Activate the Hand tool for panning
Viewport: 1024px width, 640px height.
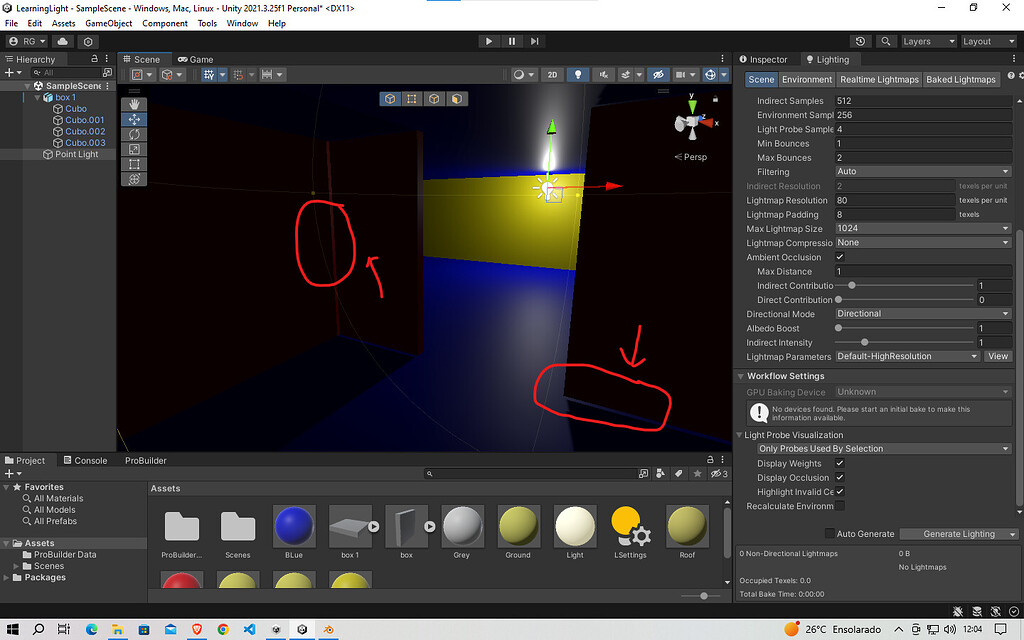[x=135, y=104]
